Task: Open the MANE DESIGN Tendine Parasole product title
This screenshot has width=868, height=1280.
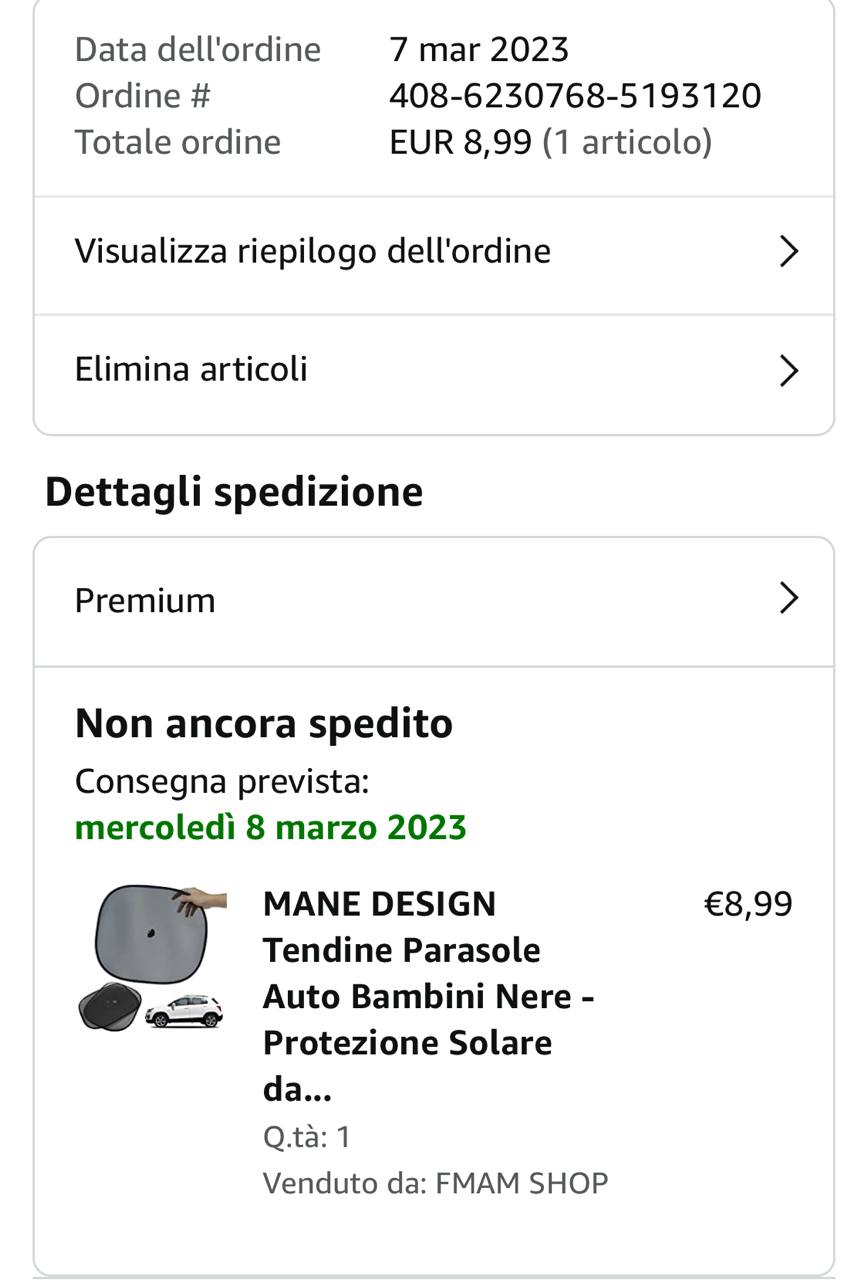Action: 428,996
